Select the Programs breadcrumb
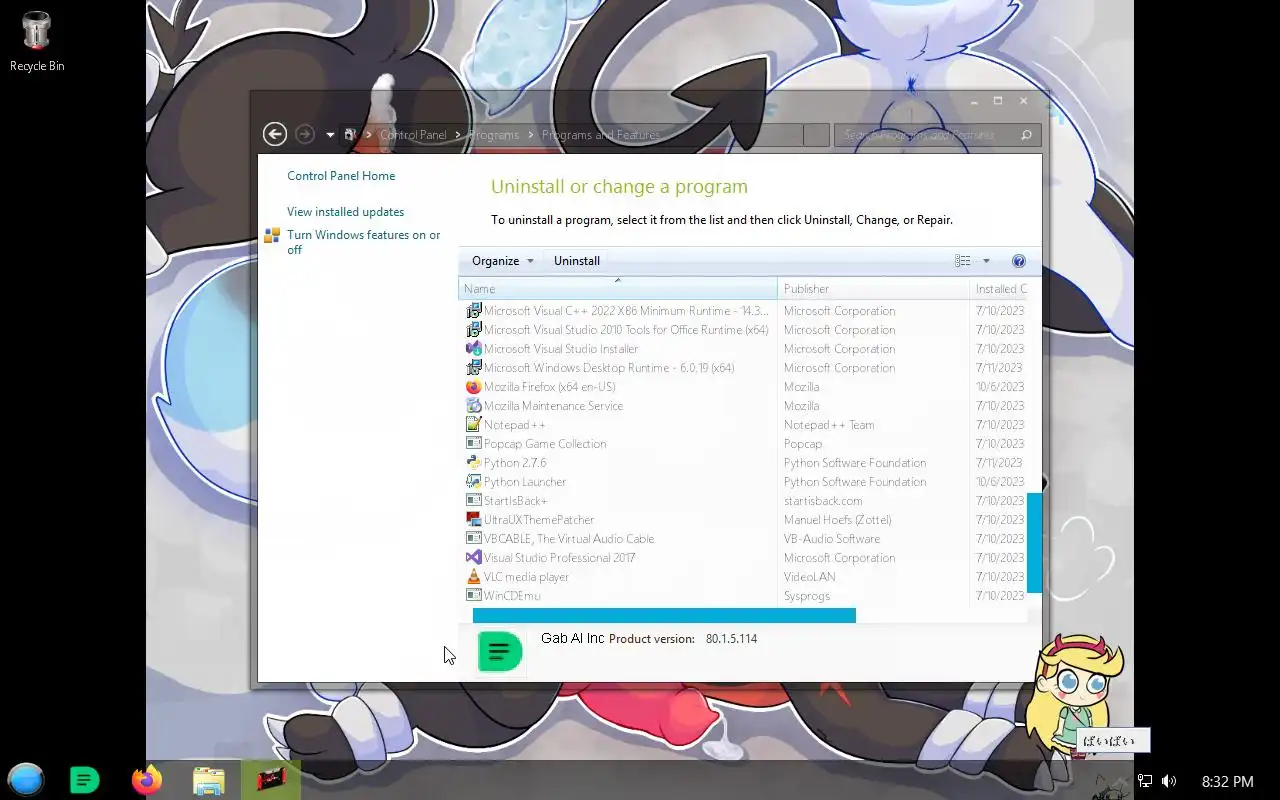Image resolution: width=1280 pixels, height=800 pixels. point(494,135)
